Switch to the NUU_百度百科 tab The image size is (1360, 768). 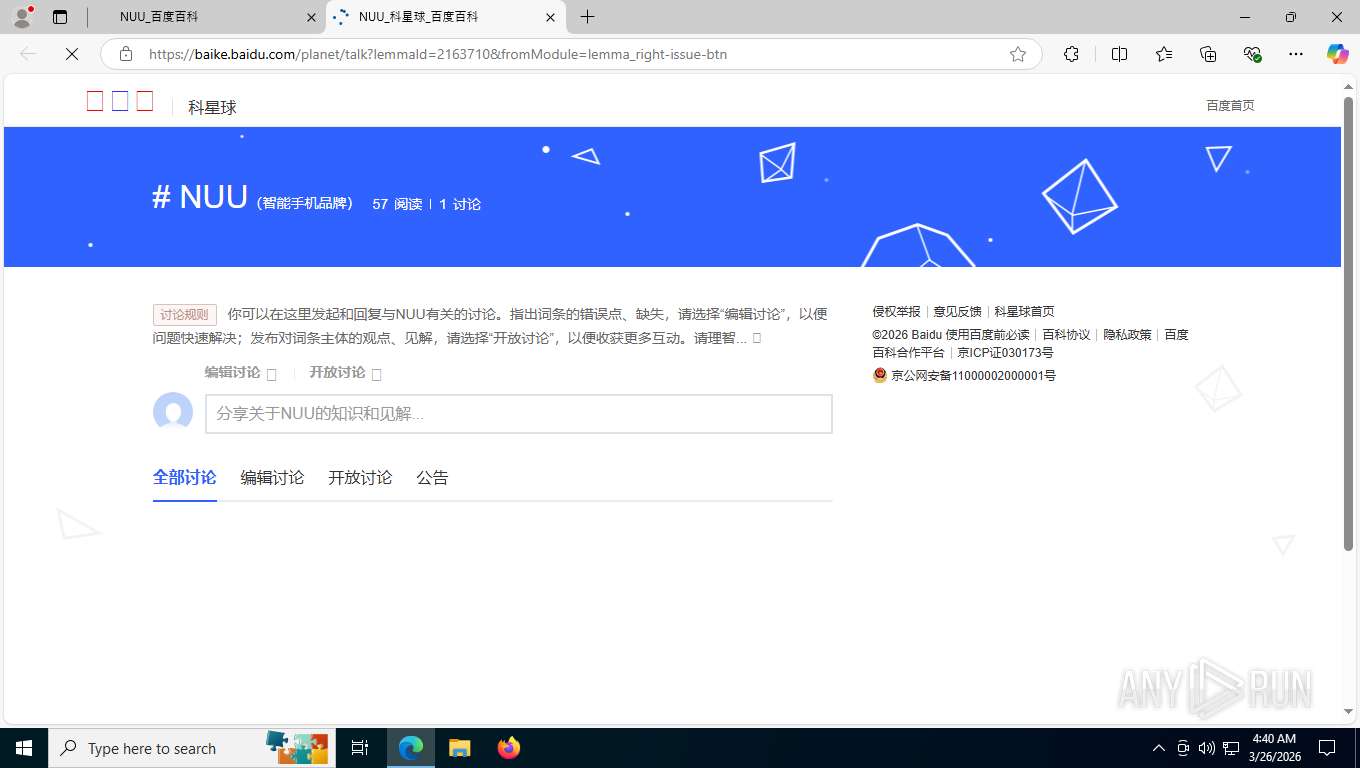click(x=206, y=17)
